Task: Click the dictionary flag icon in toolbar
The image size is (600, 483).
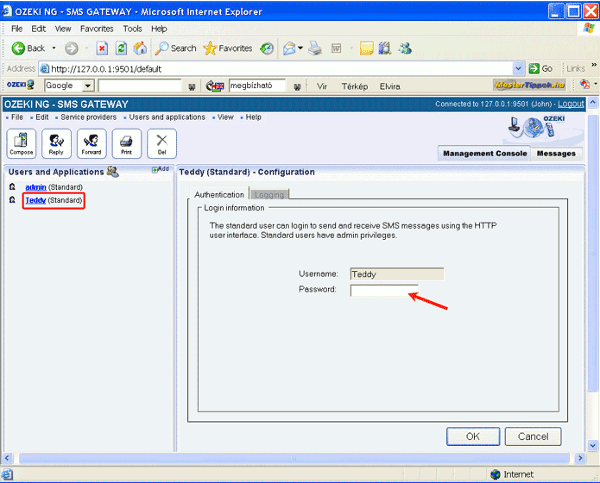Action: [x=215, y=86]
